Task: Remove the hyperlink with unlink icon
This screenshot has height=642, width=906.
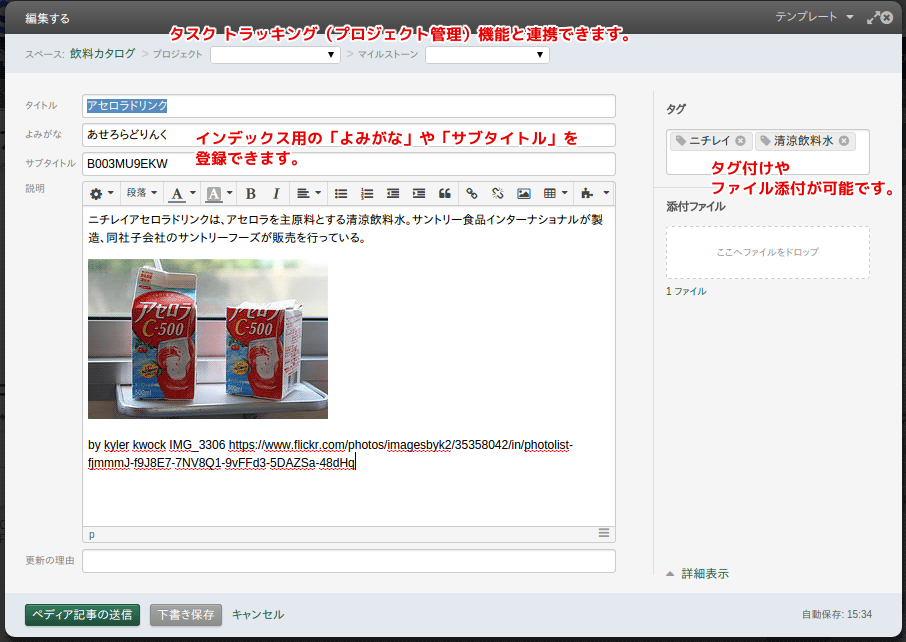Action: point(497,194)
